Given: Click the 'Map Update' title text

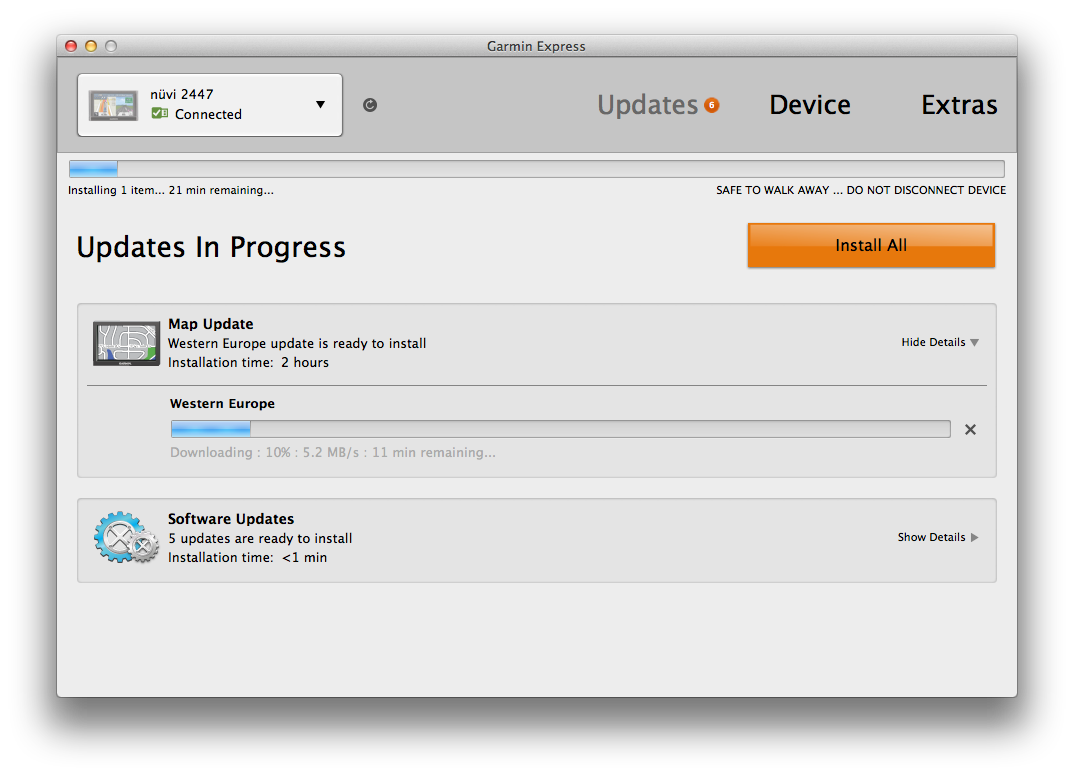Looking at the screenshot, I should coord(211,324).
